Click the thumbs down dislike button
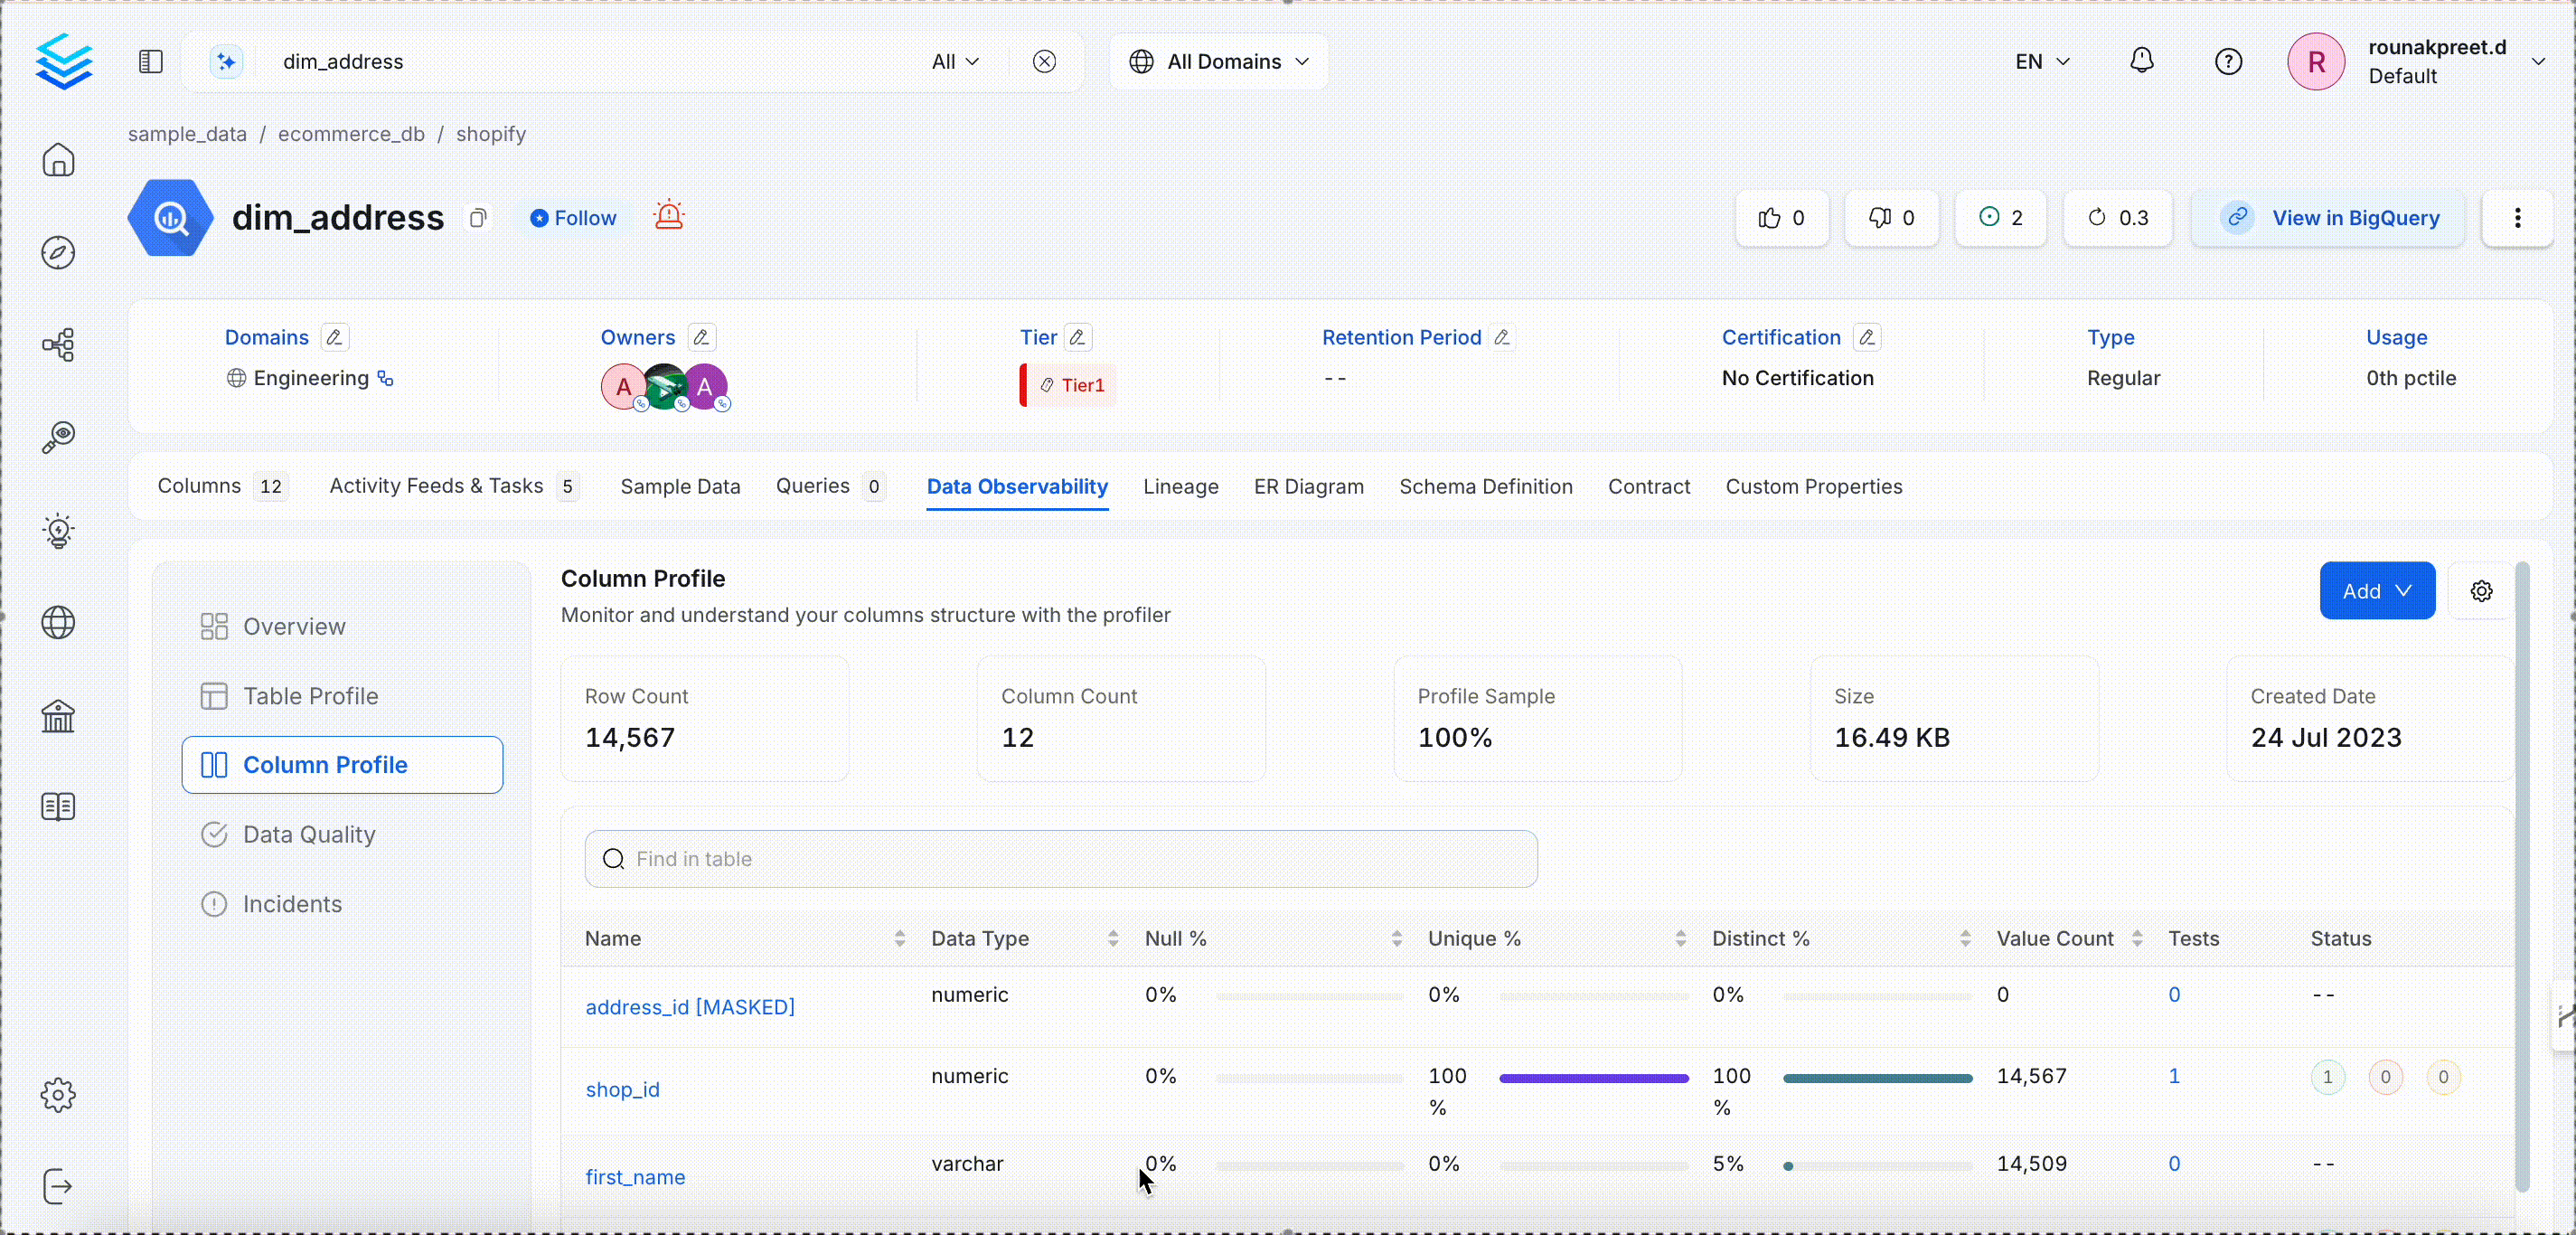 (x=1892, y=218)
